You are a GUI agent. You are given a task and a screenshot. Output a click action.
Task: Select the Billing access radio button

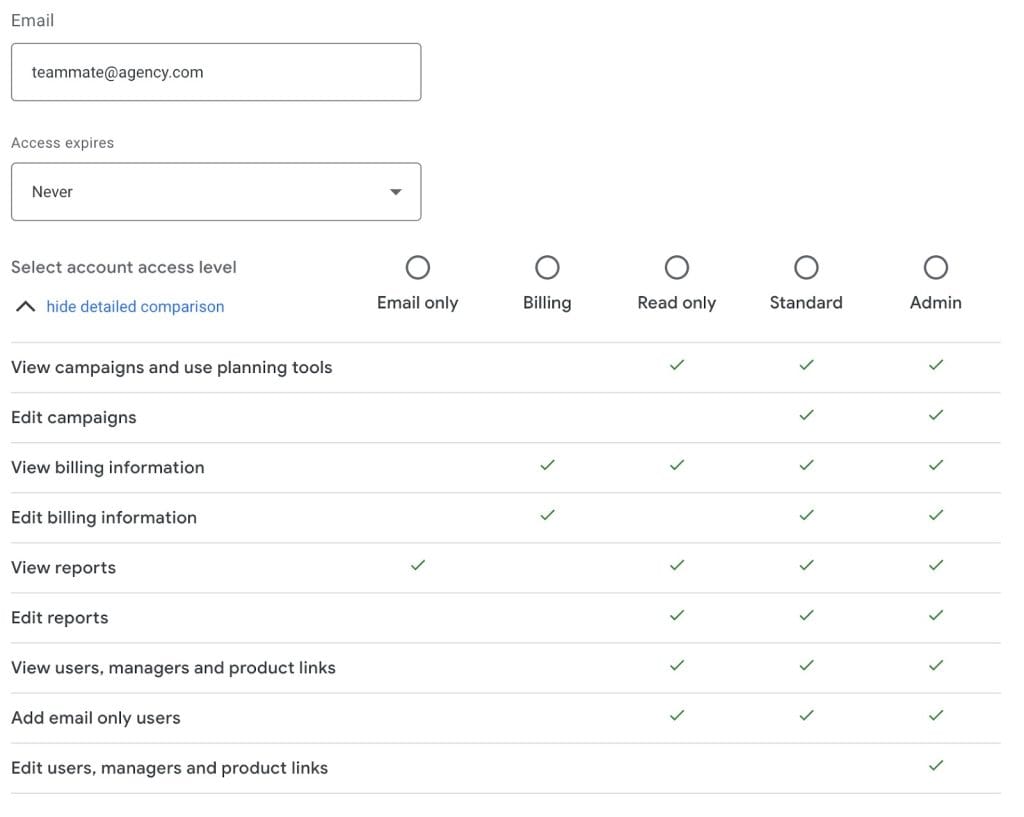click(x=547, y=267)
